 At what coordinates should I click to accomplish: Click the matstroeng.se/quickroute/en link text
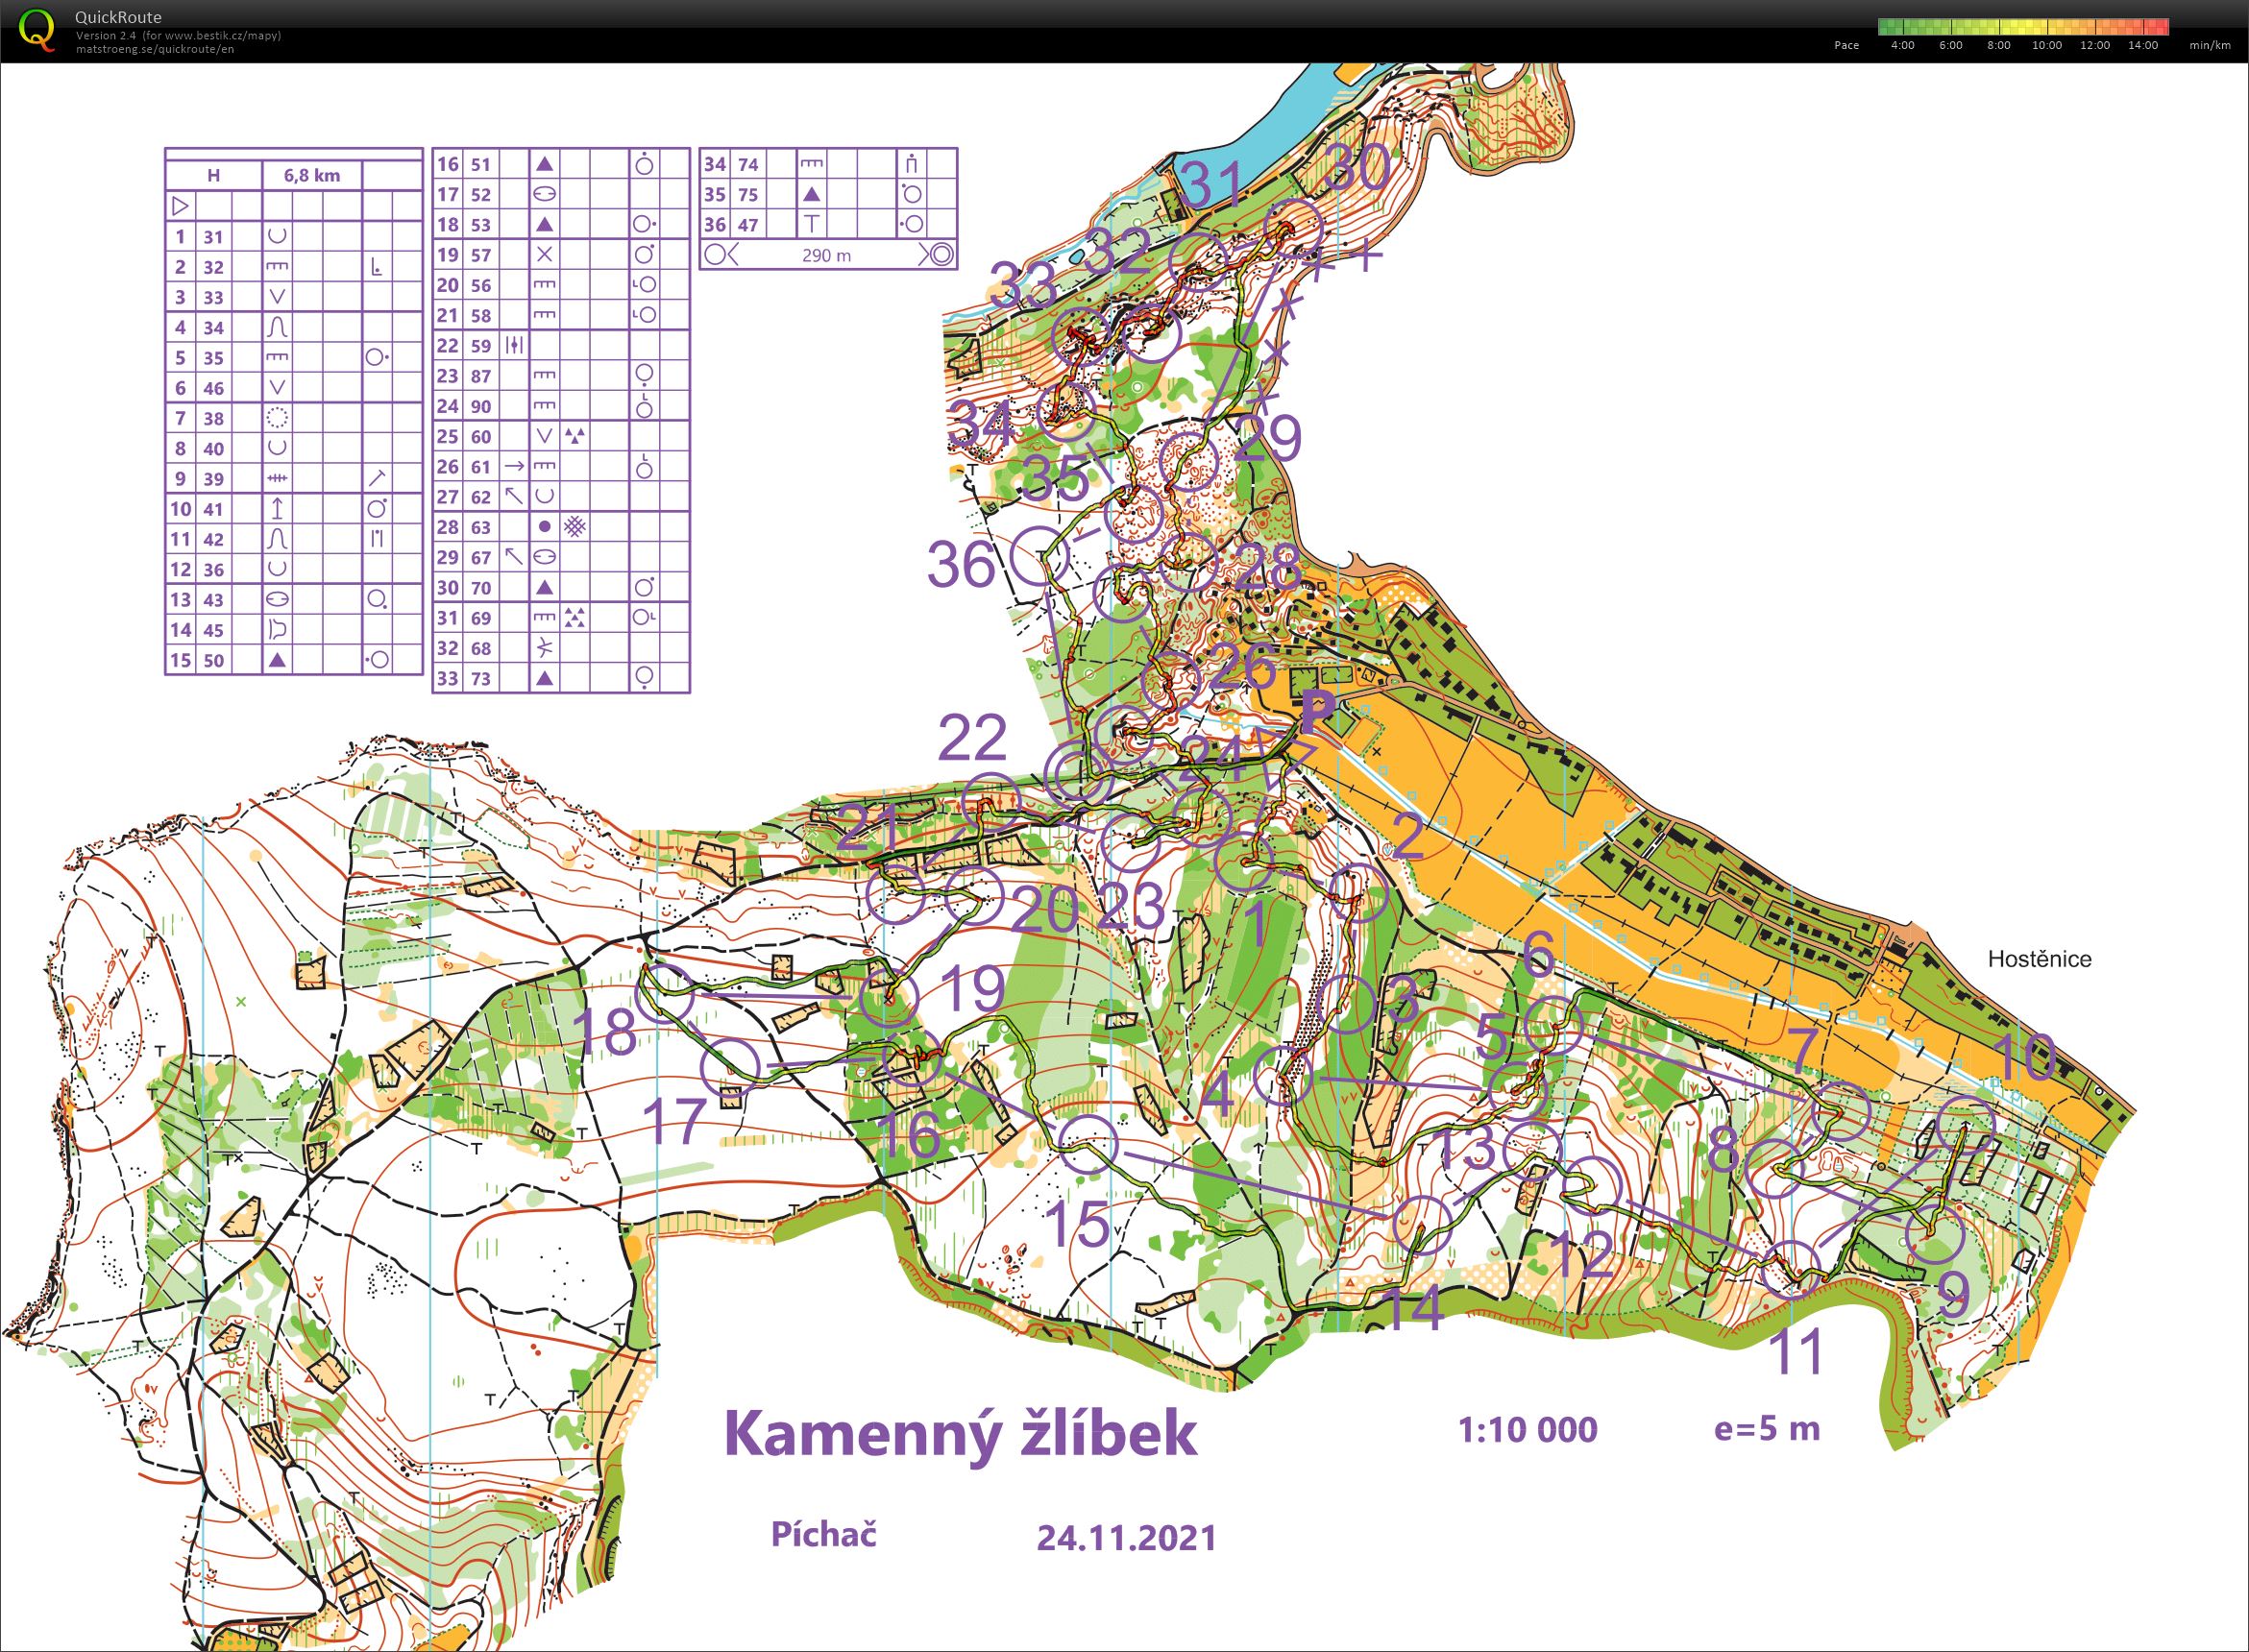point(155,49)
